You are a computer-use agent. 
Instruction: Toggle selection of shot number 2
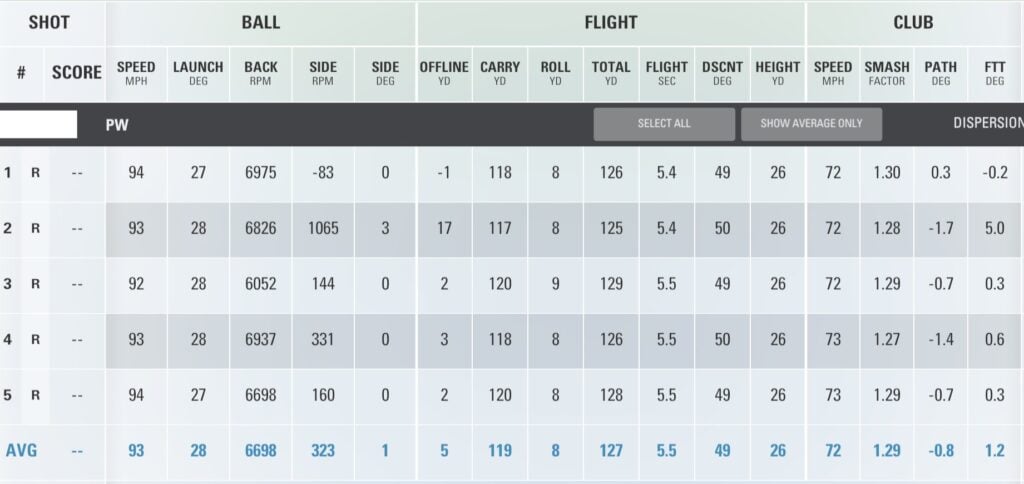tap(8, 229)
